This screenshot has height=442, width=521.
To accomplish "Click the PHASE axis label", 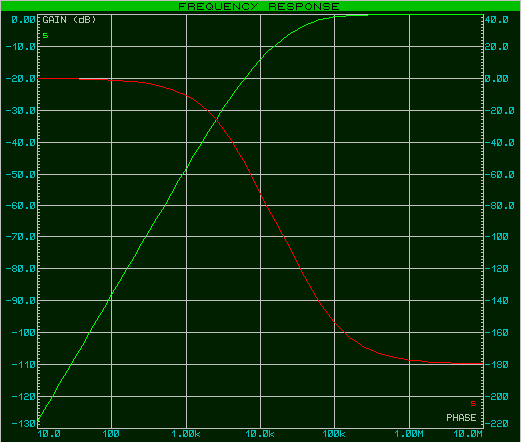I will tap(461, 418).
